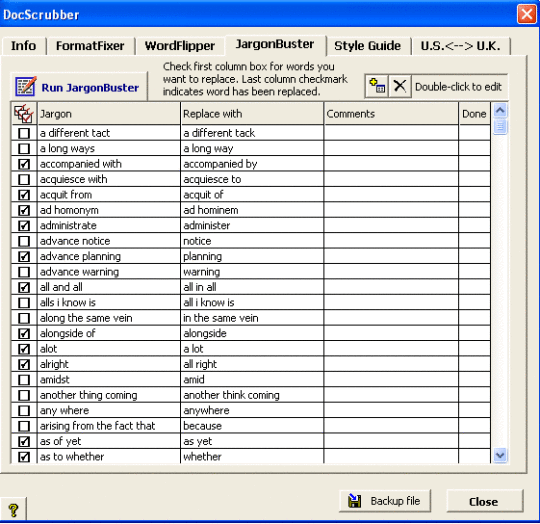Select the 'ad hominem' replacement cell
Screen dimensions: 540x524
pos(252,210)
